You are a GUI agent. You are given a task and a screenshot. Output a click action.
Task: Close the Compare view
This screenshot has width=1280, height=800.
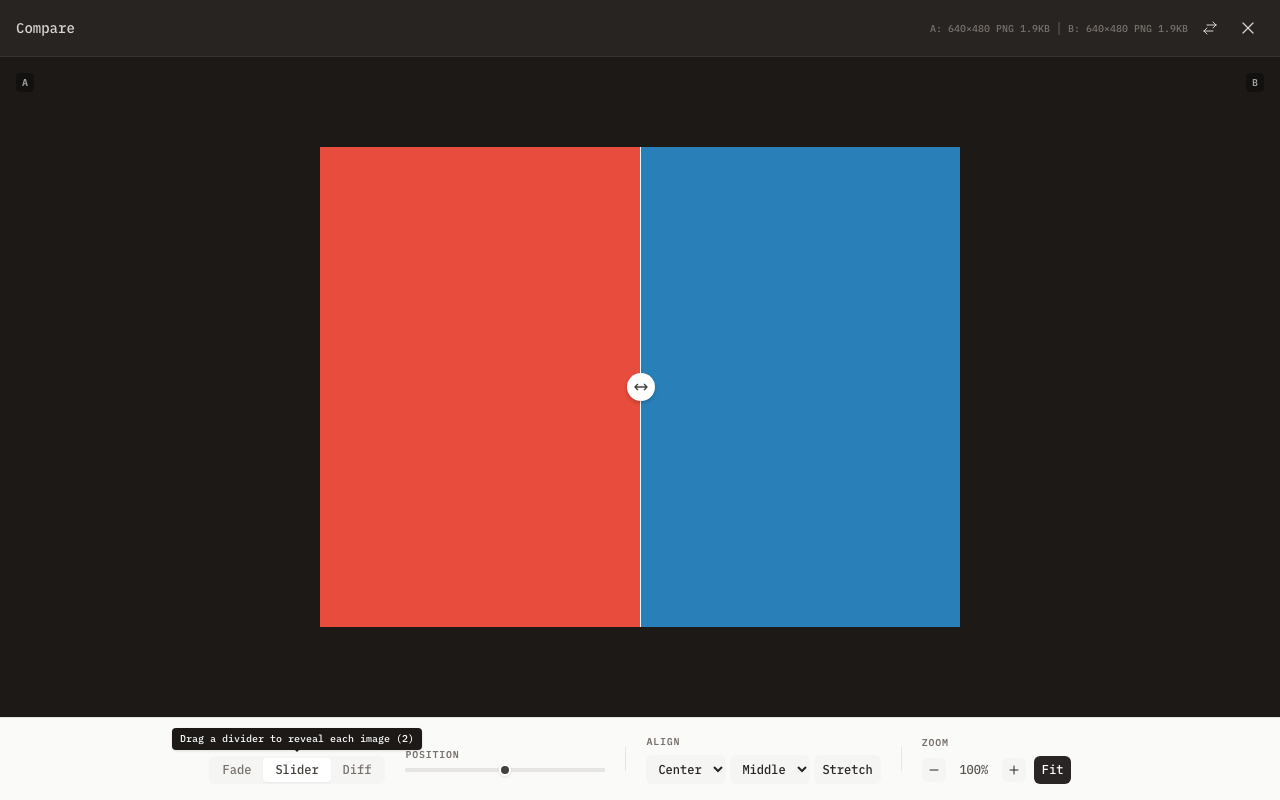(1248, 28)
